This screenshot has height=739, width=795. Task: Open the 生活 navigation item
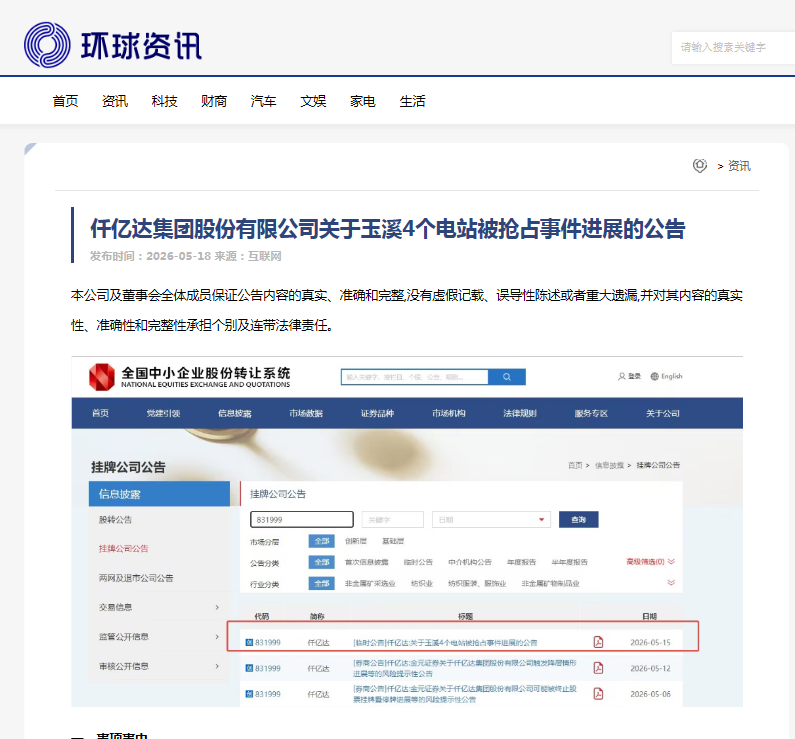click(412, 101)
